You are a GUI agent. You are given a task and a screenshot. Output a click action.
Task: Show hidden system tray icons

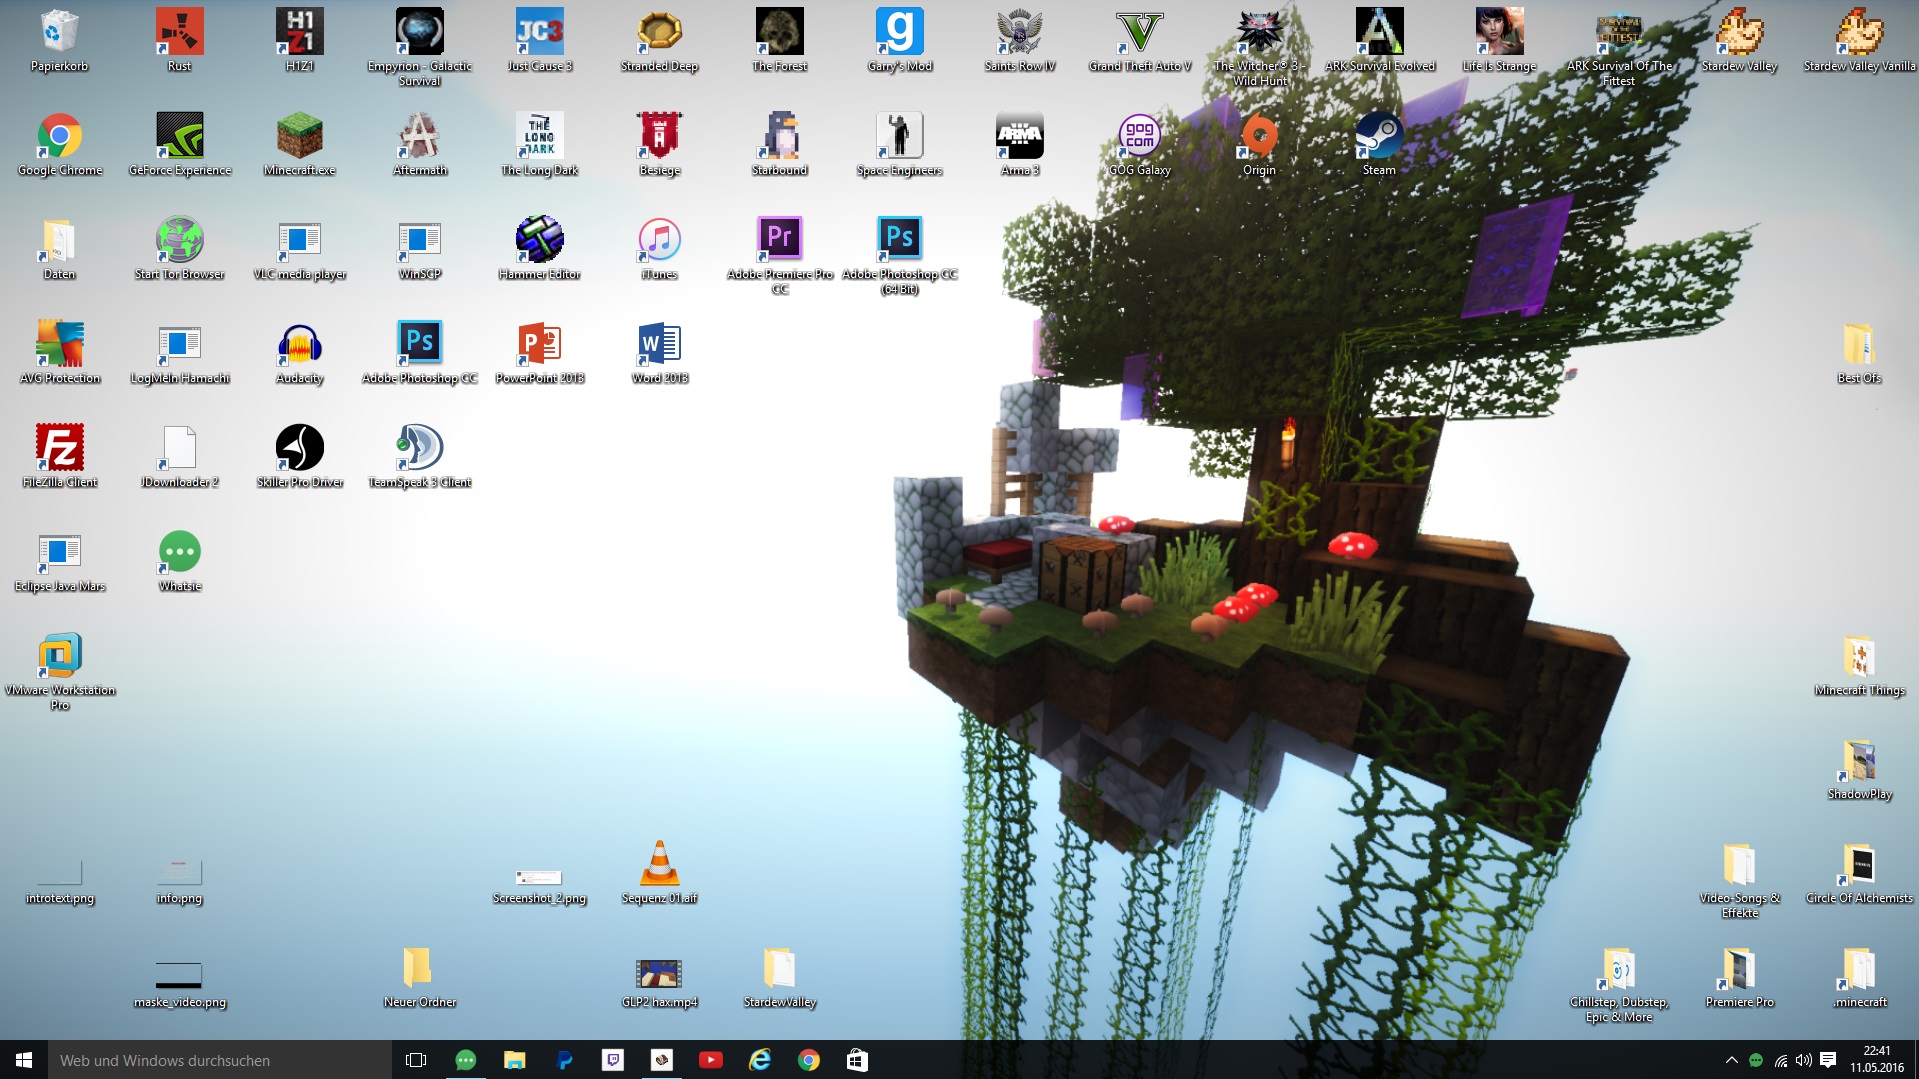1731,1060
